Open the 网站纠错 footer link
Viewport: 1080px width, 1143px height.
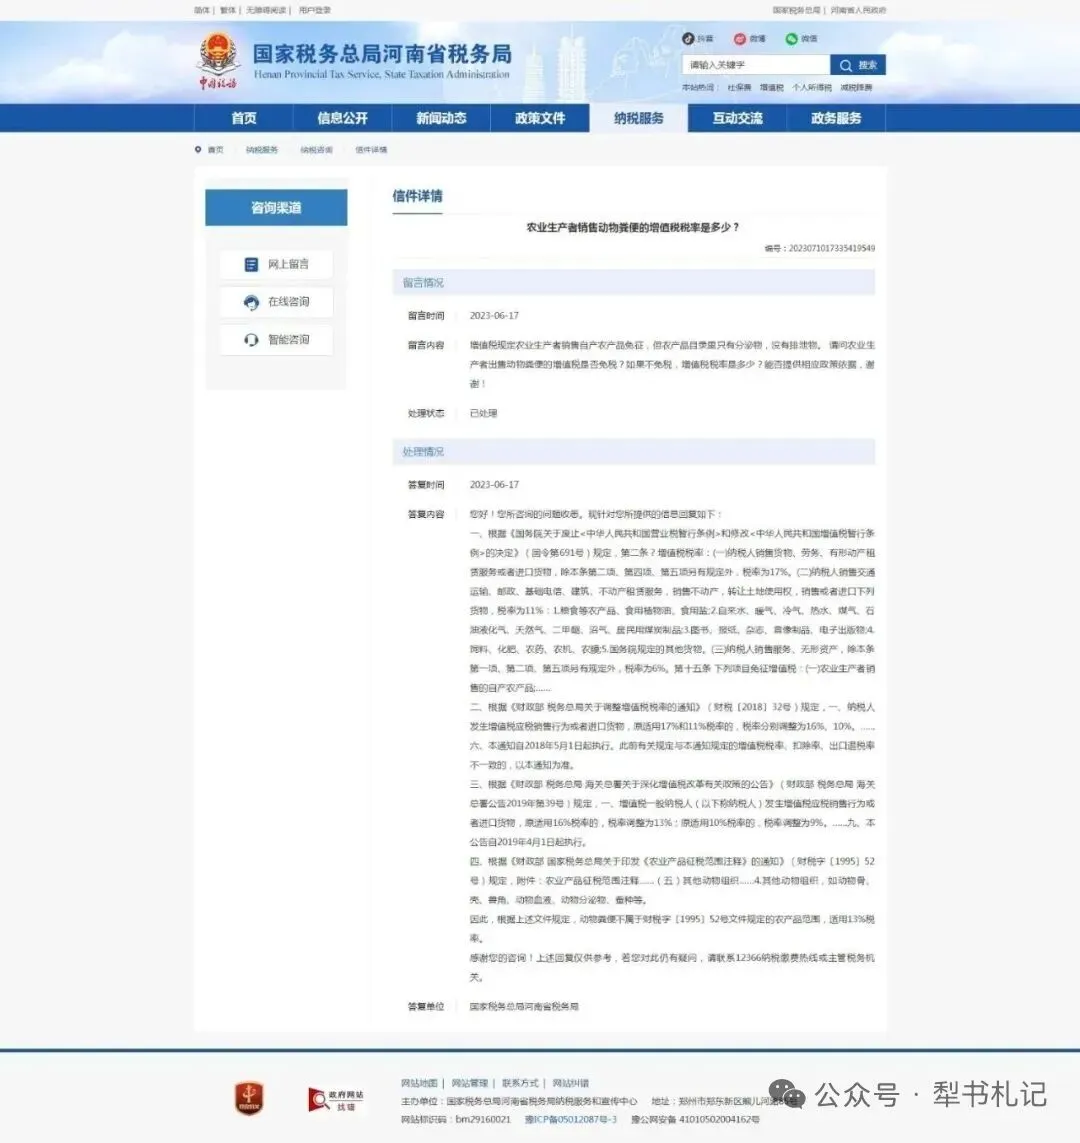[571, 1083]
